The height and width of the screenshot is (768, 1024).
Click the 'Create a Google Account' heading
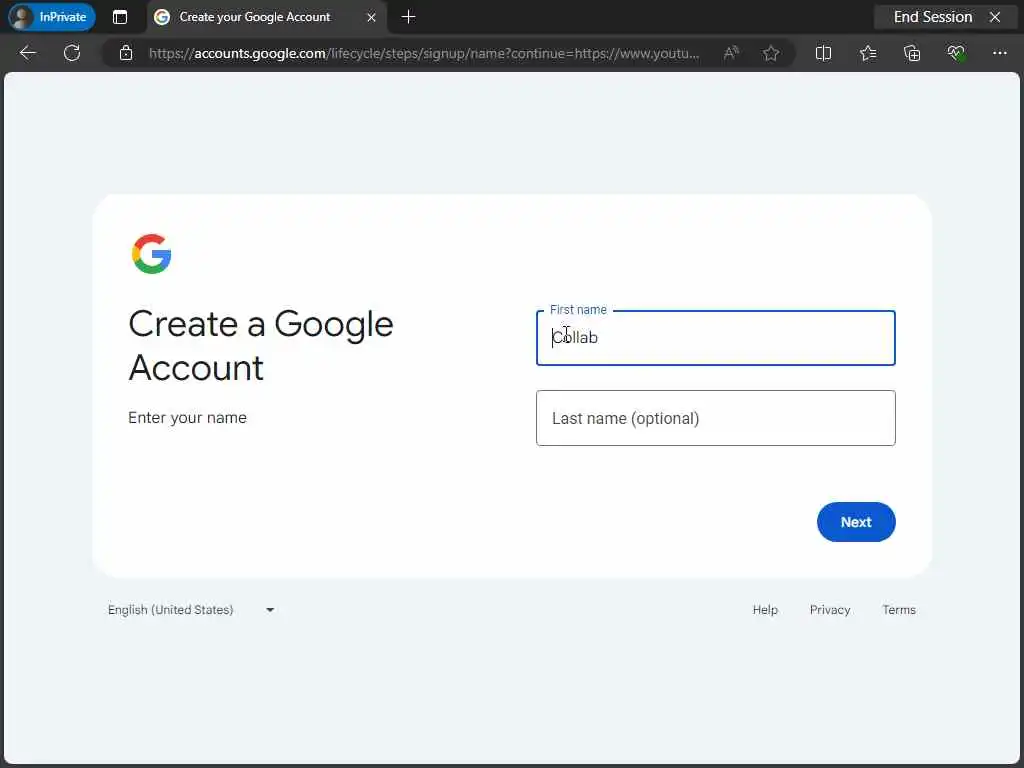pyautogui.click(x=261, y=345)
